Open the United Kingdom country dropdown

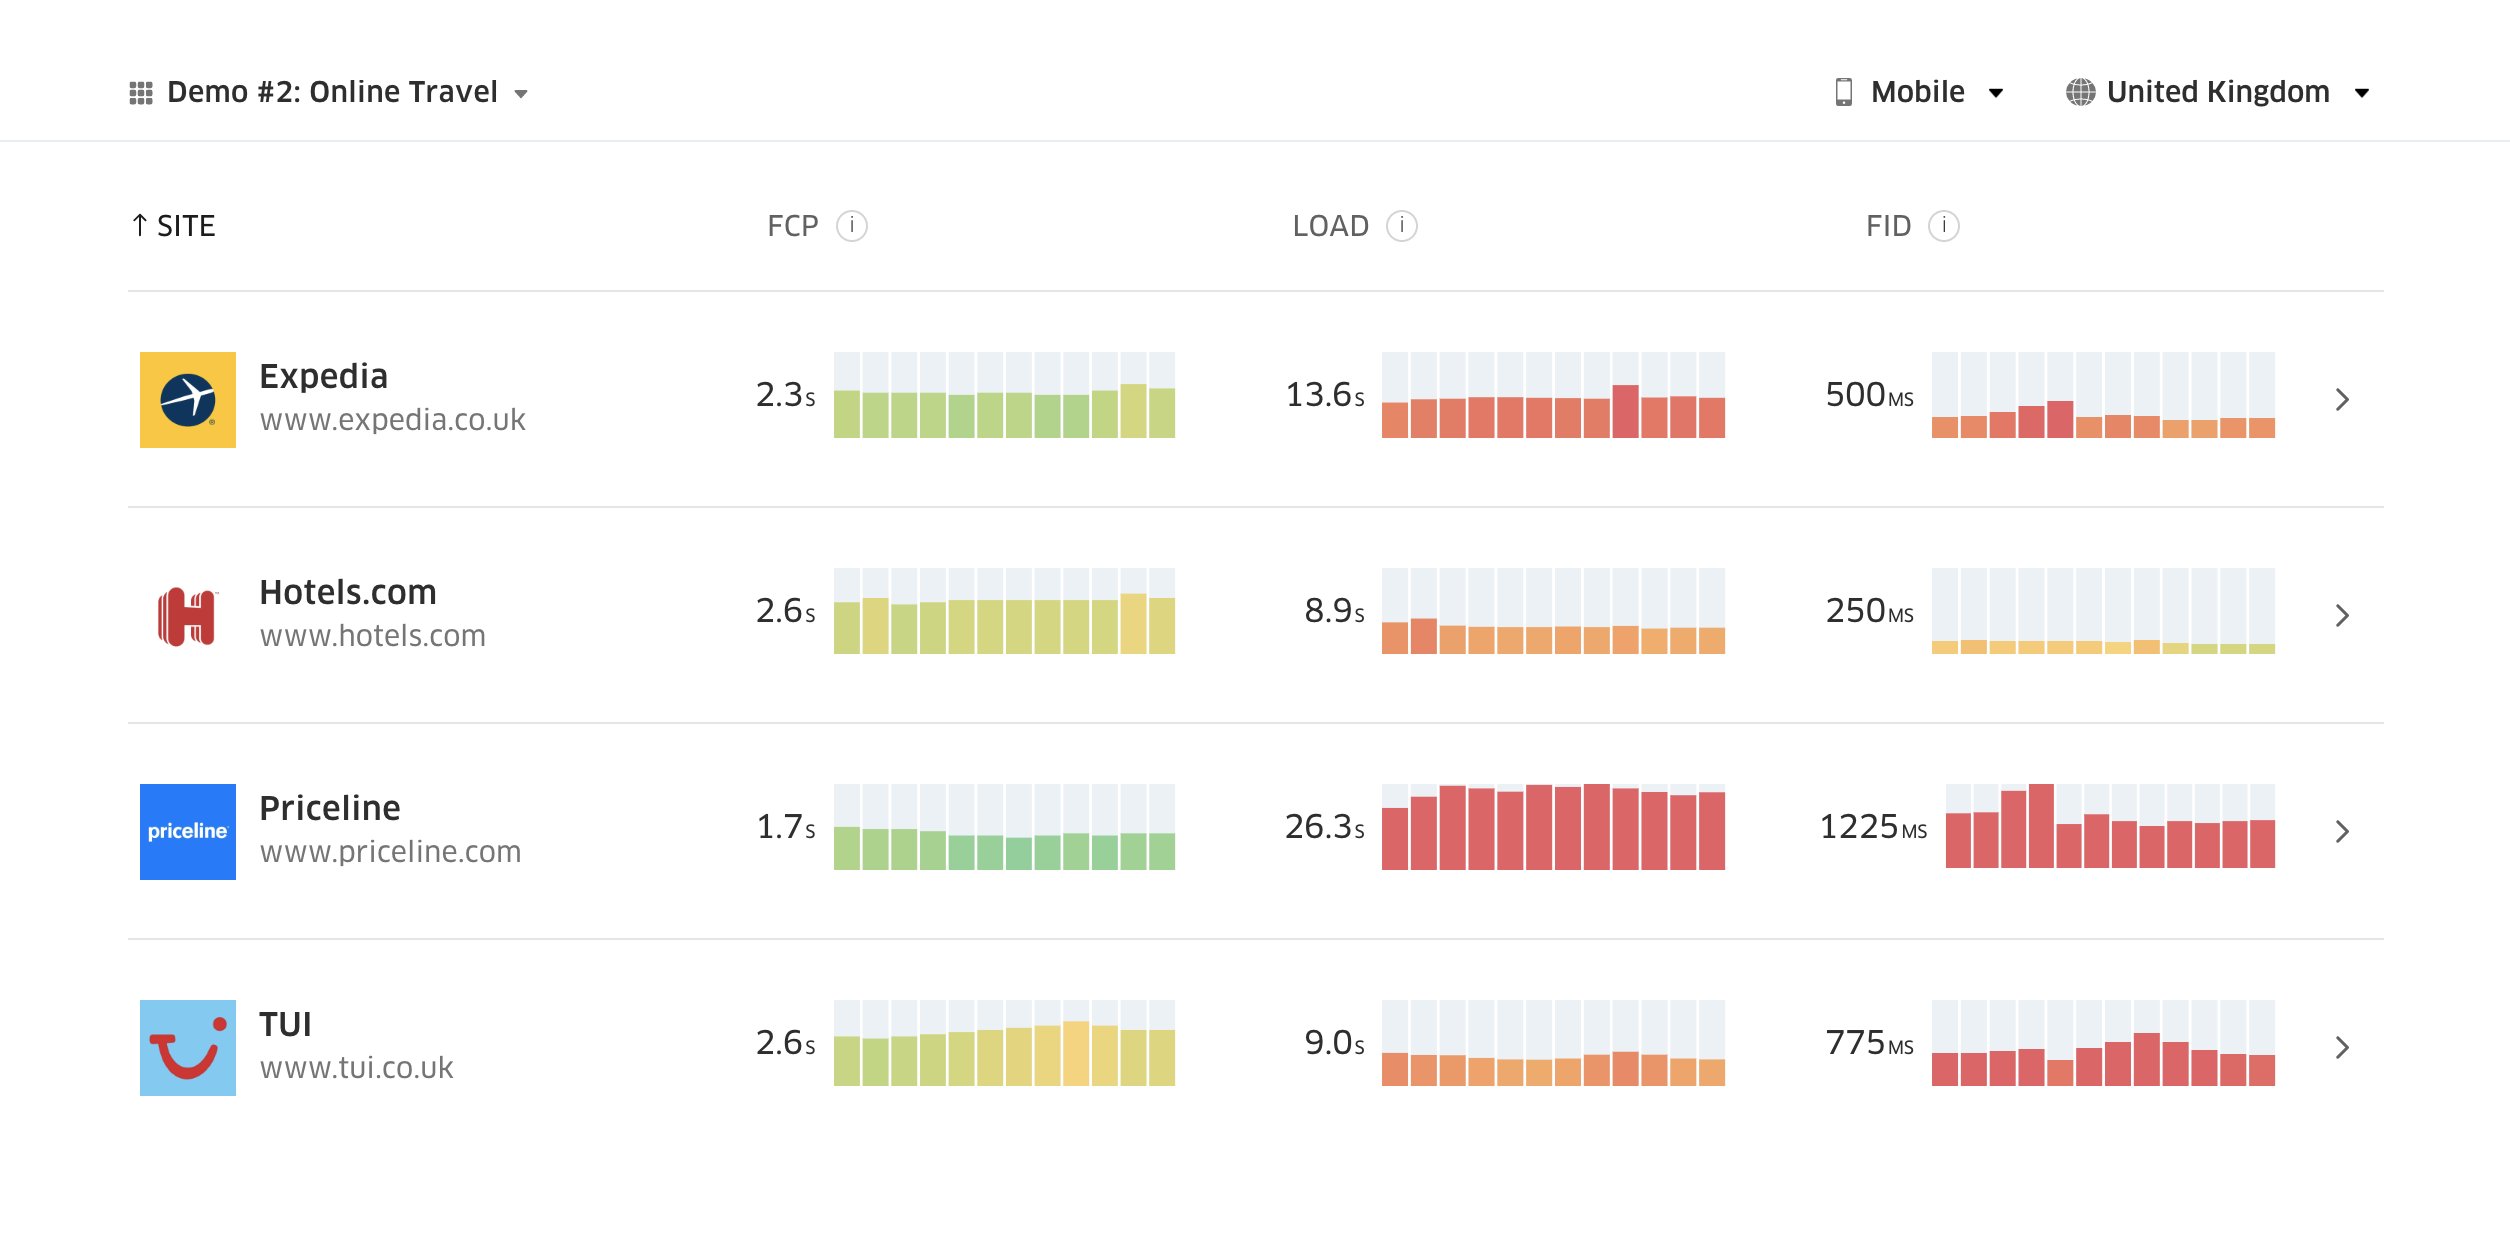coord(2362,93)
